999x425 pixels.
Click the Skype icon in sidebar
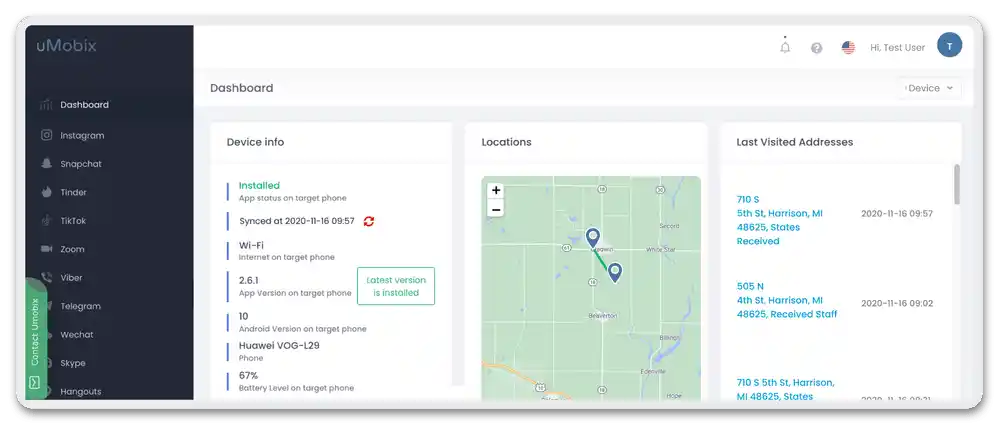tap(48, 363)
